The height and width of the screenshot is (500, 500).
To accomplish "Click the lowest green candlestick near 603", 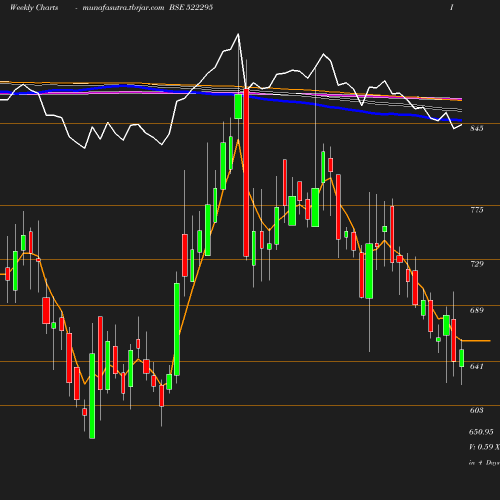I will tap(92, 396).
